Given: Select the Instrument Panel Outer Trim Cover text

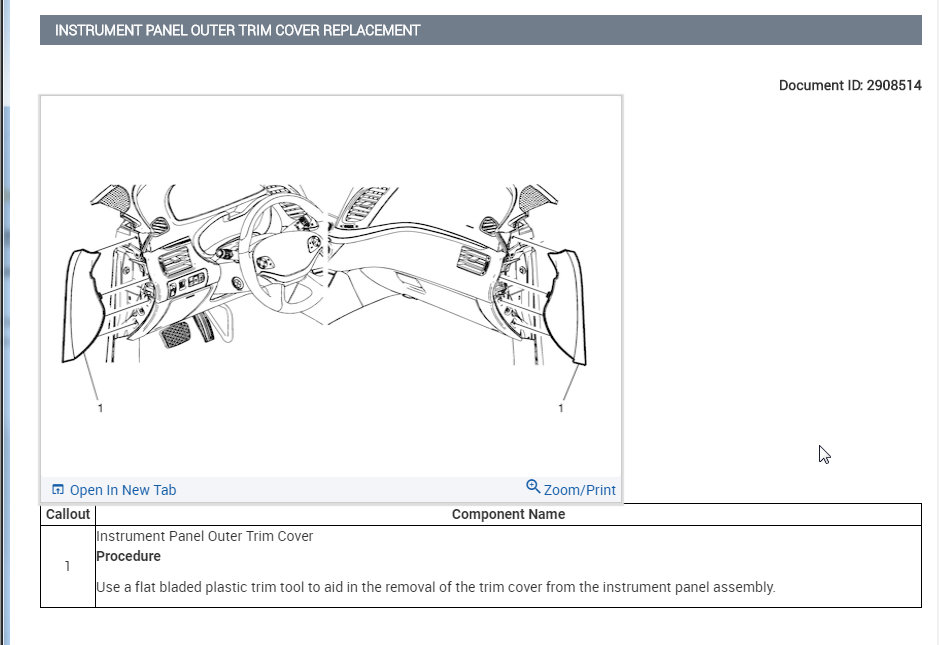Looking at the screenshot, I should (206, 536).
